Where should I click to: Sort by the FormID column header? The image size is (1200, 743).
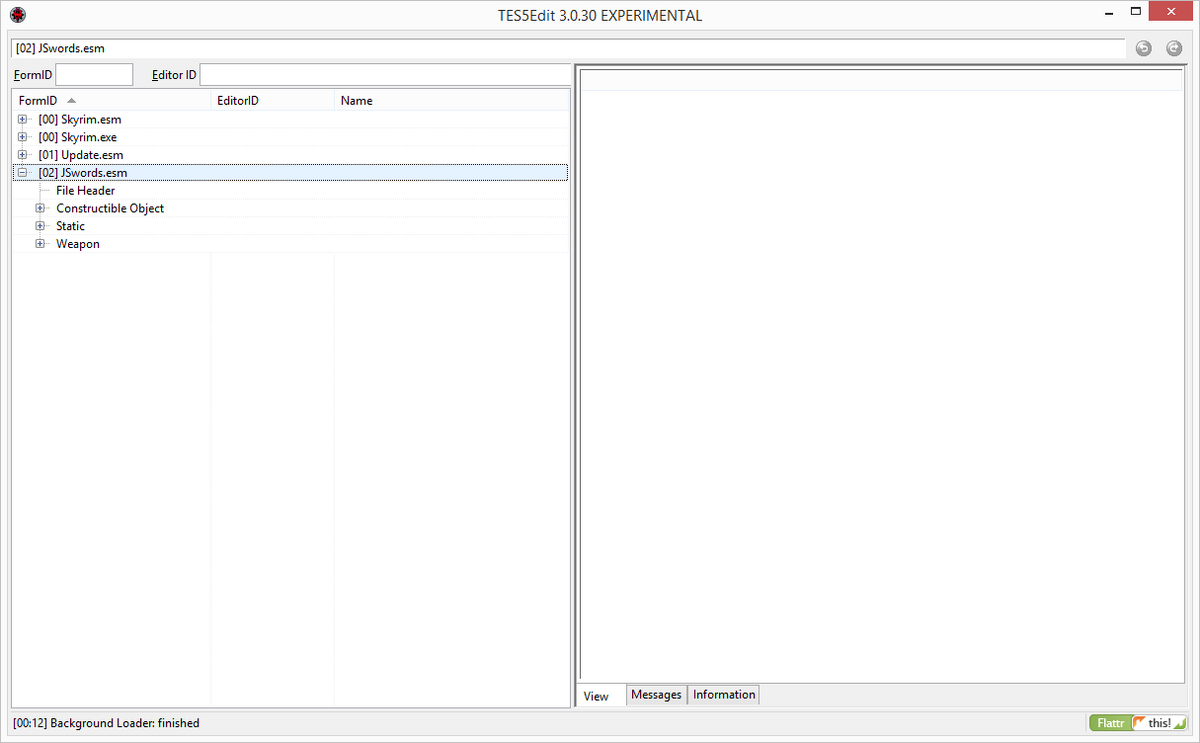pos(111,101)
